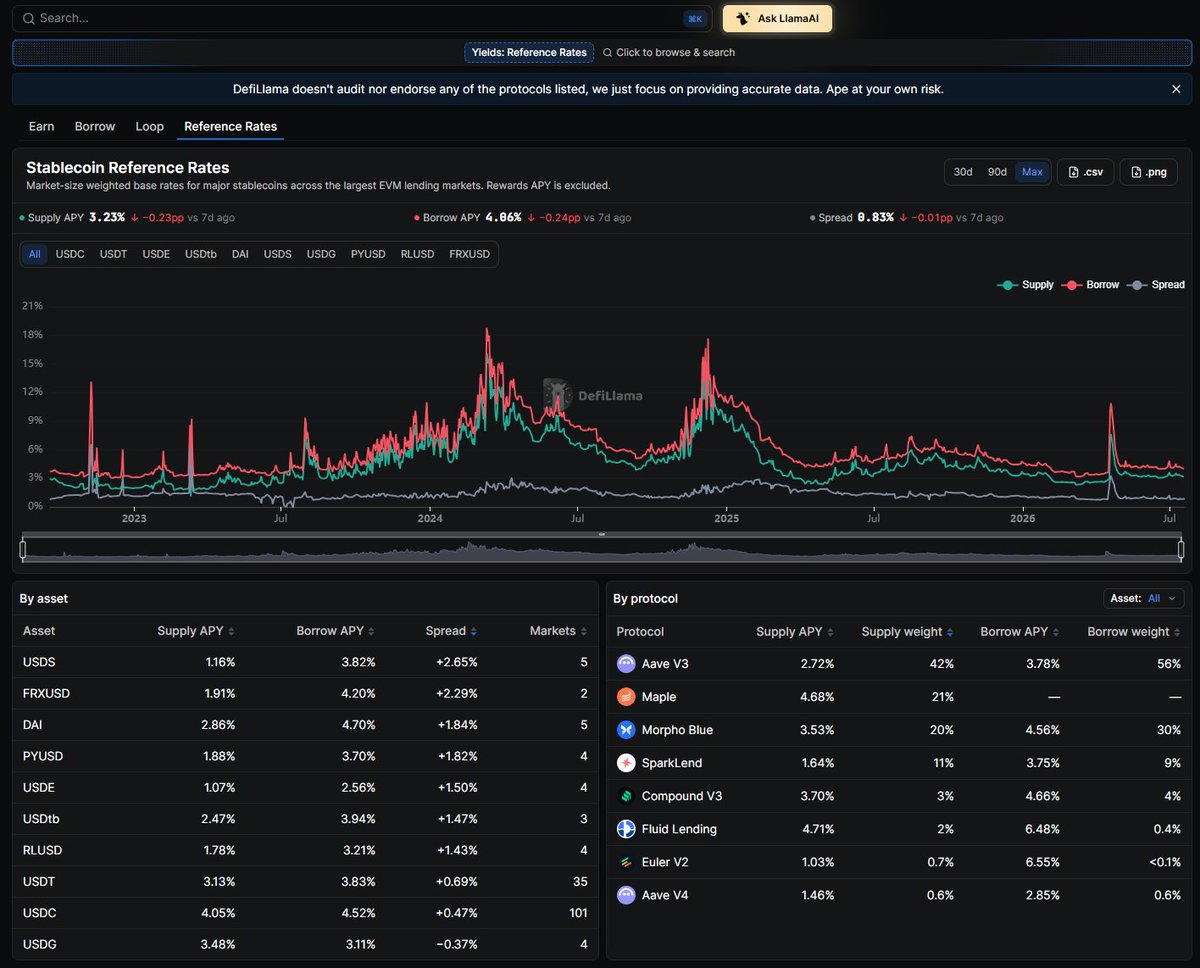Click the Euler V2 protocol icon
The width and height of the screenshot is (1200, 968).
click(626, 862)
